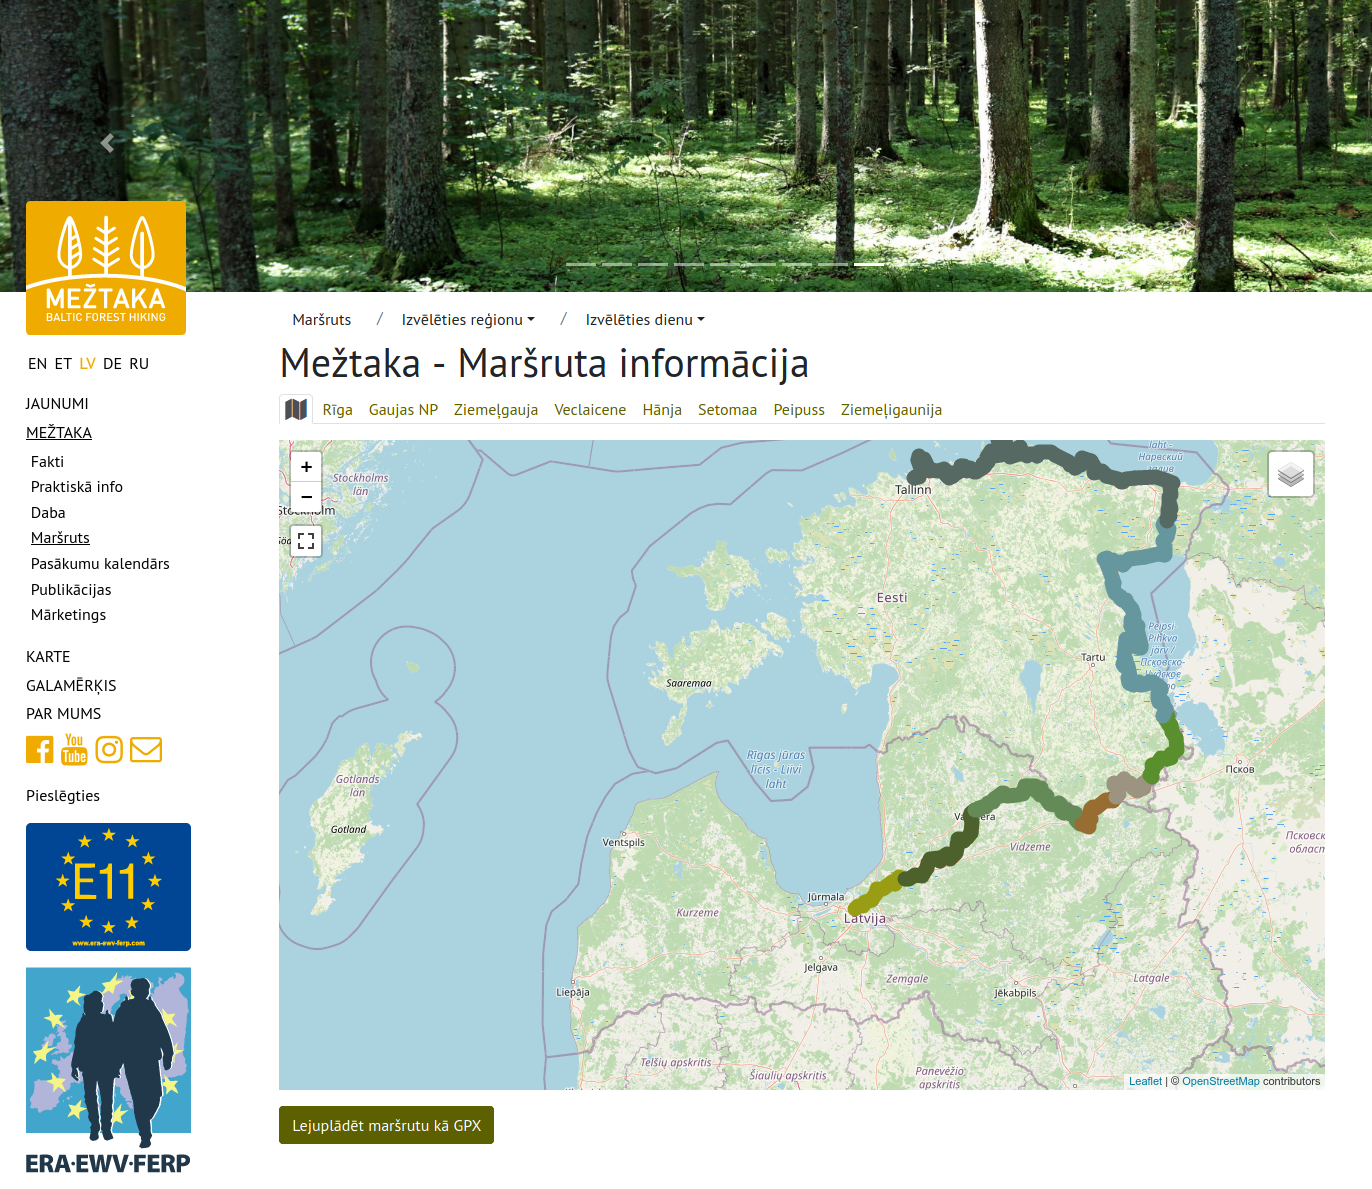Click the email envelope icon

pos(146,749)
